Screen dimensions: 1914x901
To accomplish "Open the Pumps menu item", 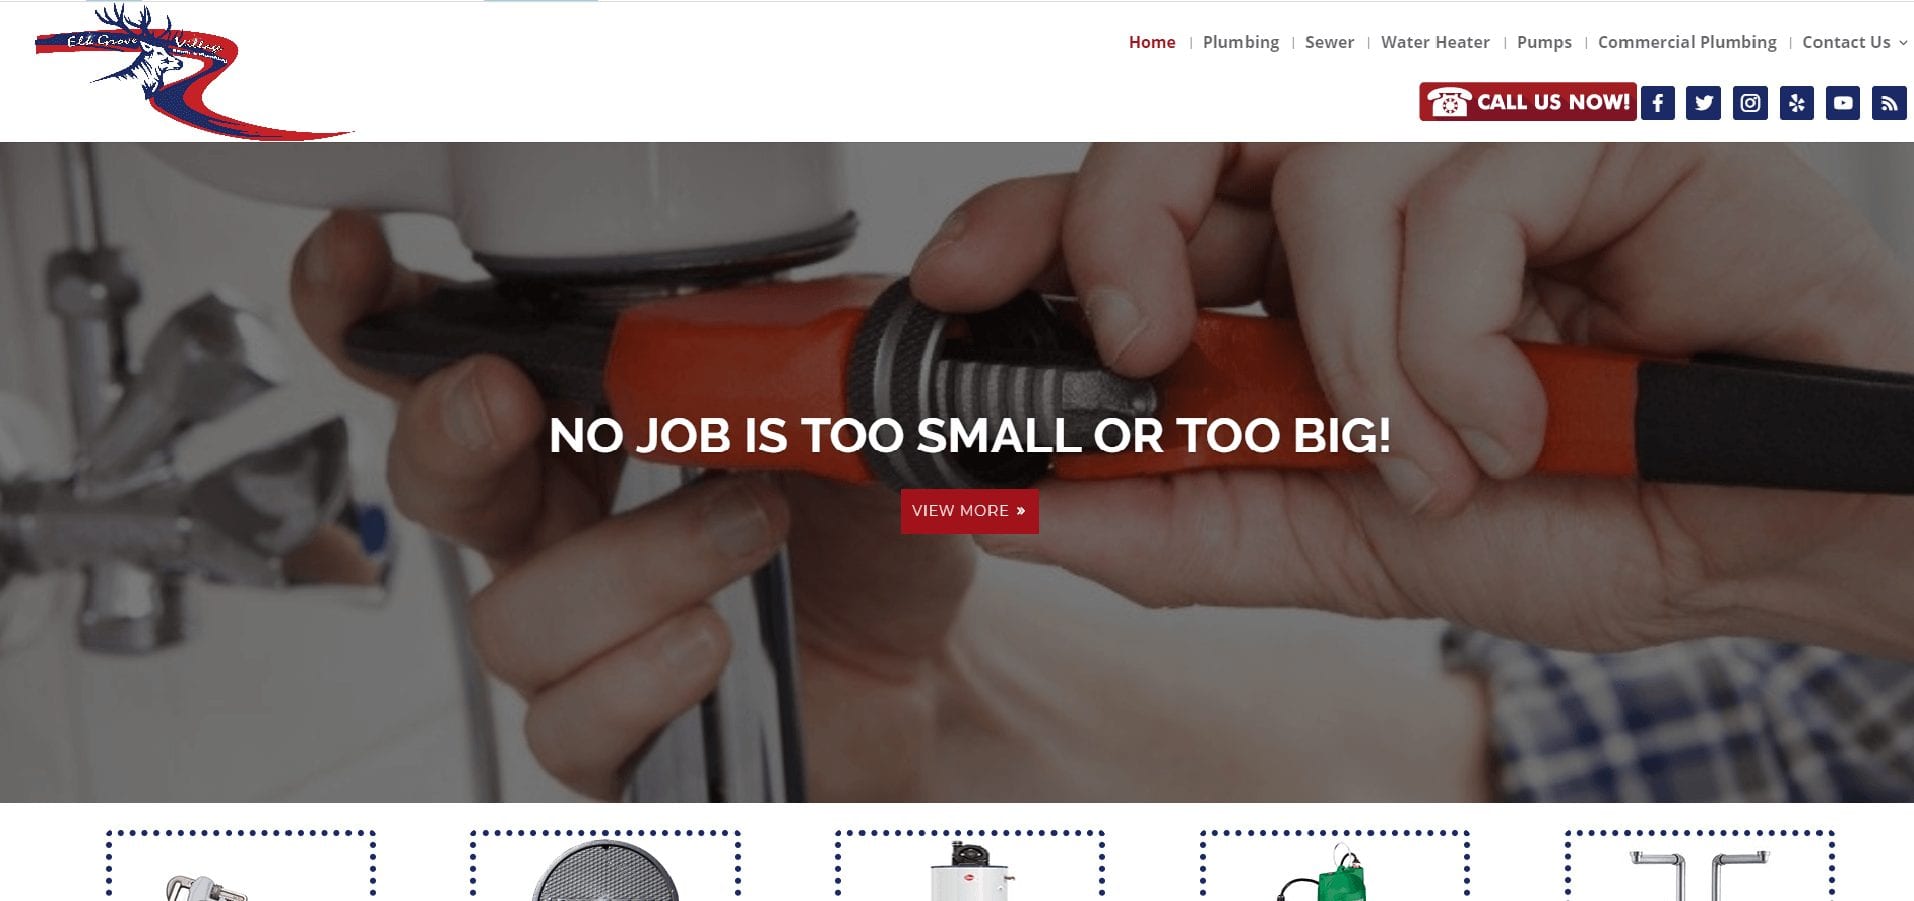I will pos(1544,42).
